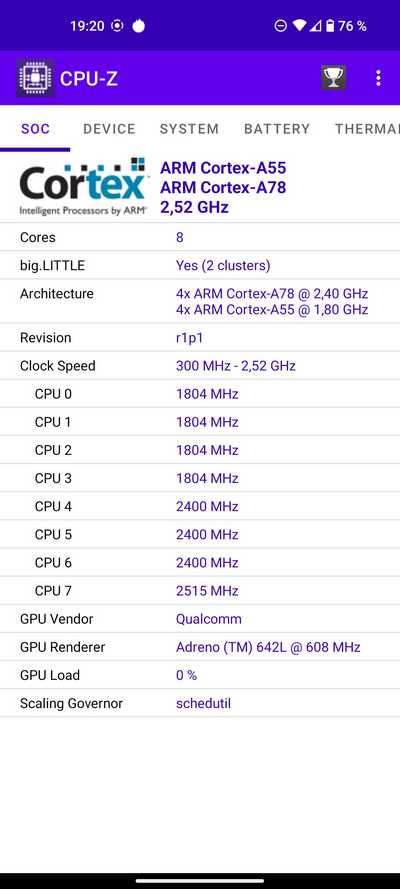This screenshot has height=889, width=400.
Task: Open the THERMAL tab
Action: point(367,129)
